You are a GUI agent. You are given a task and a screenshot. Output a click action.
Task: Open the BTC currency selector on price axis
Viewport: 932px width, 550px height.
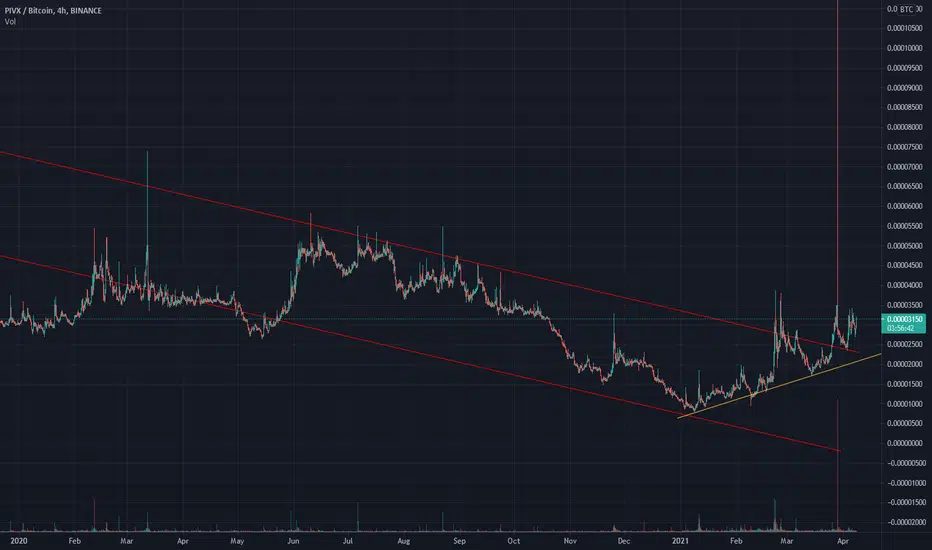click(x=906, y=9)
